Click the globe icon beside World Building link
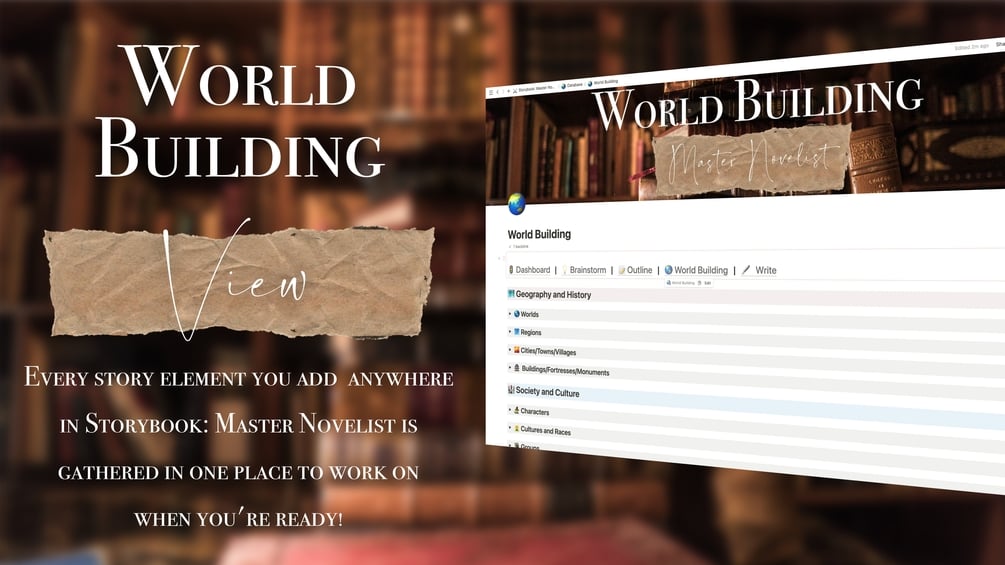This screenshot has height=565, width=1005. (x=669, y=270)
